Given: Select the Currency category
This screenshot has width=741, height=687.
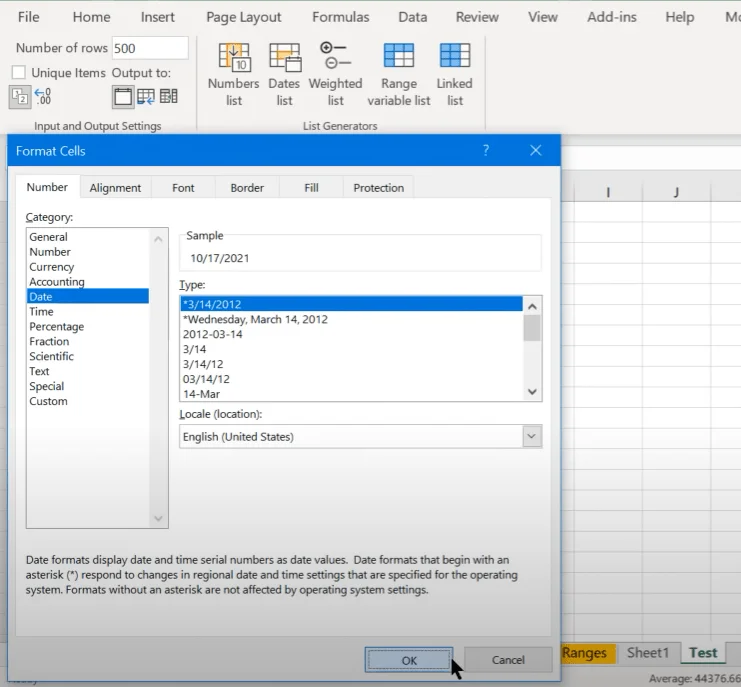Looking at the screenshot, I should 88,267.
